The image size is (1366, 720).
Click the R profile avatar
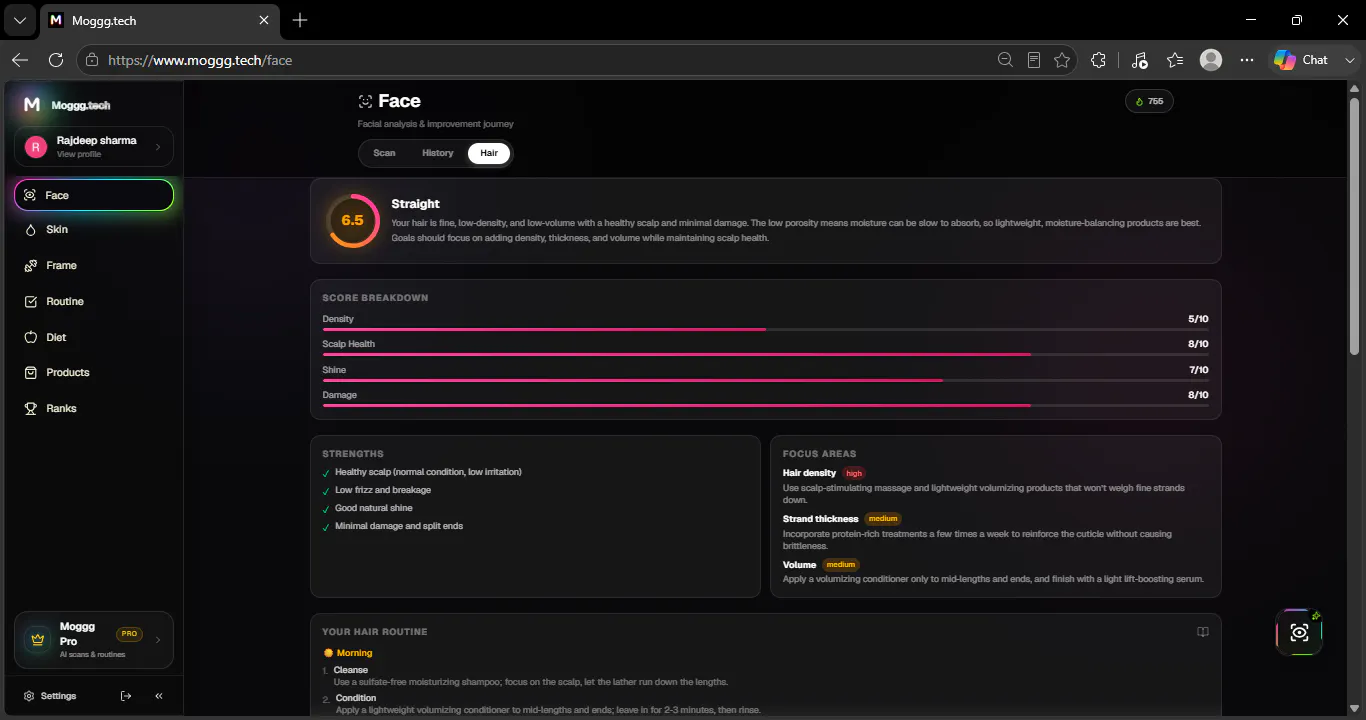pyautogui.click(x=36, y=147)
